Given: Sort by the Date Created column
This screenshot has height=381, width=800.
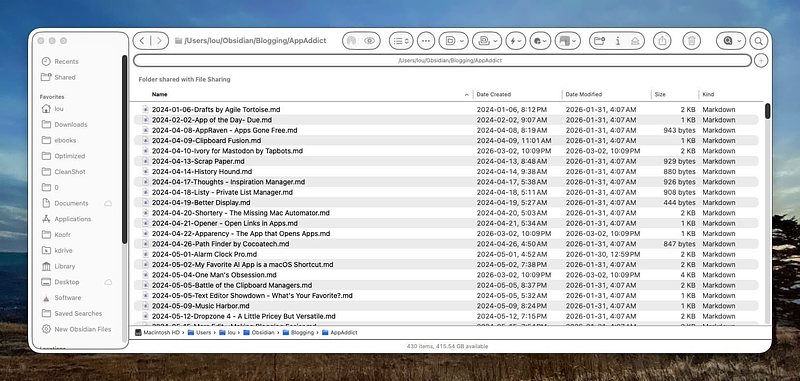Looking at the screenshot, I should click(x=493, y=94).
